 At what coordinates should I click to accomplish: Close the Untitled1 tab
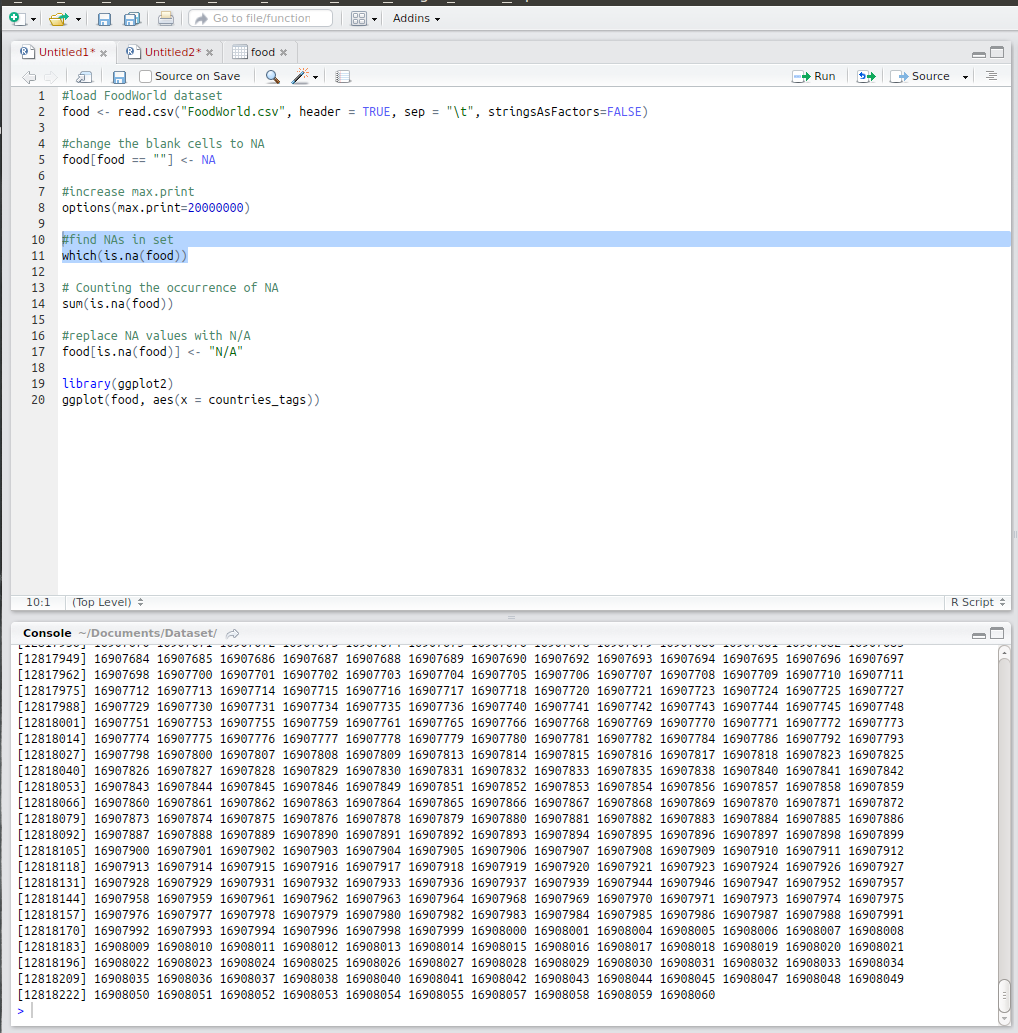pos(103,53)
